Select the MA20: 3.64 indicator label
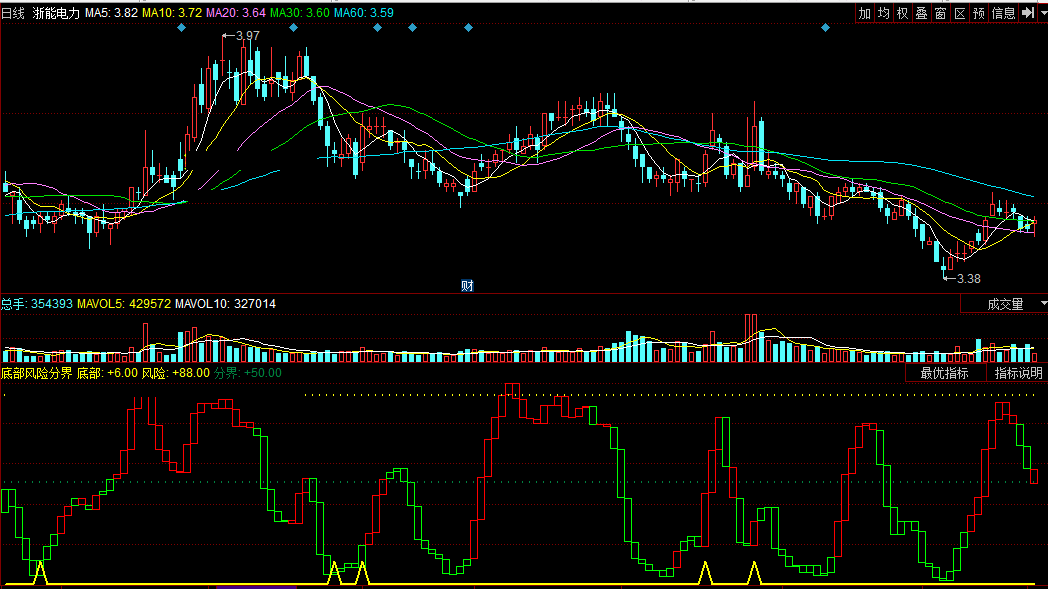 (x=236, y=13)
